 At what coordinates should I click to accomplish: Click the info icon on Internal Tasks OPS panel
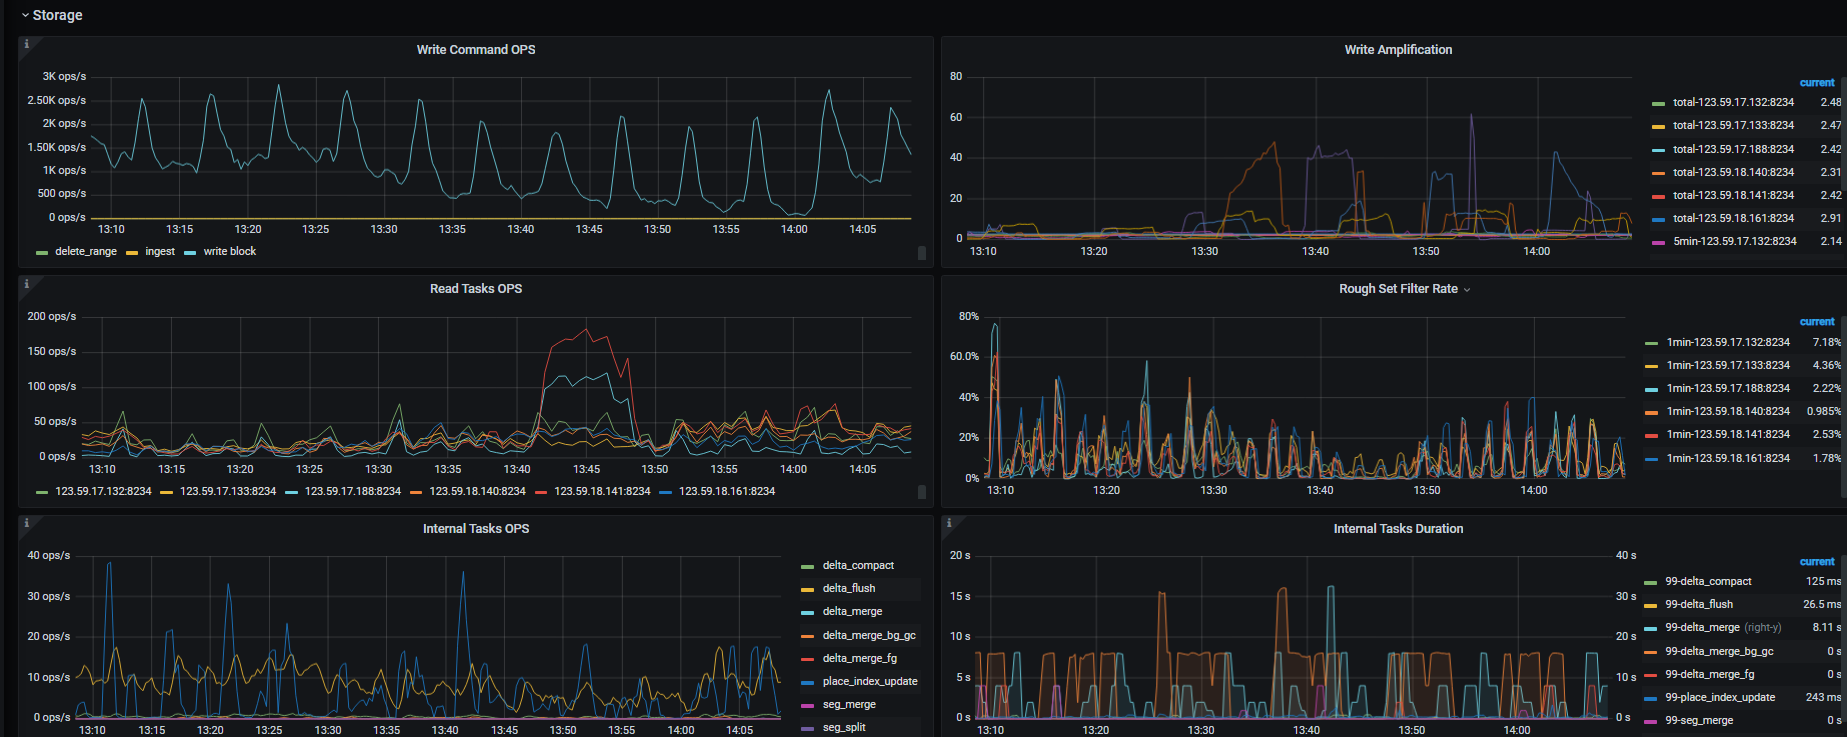(x=27, y=523)
